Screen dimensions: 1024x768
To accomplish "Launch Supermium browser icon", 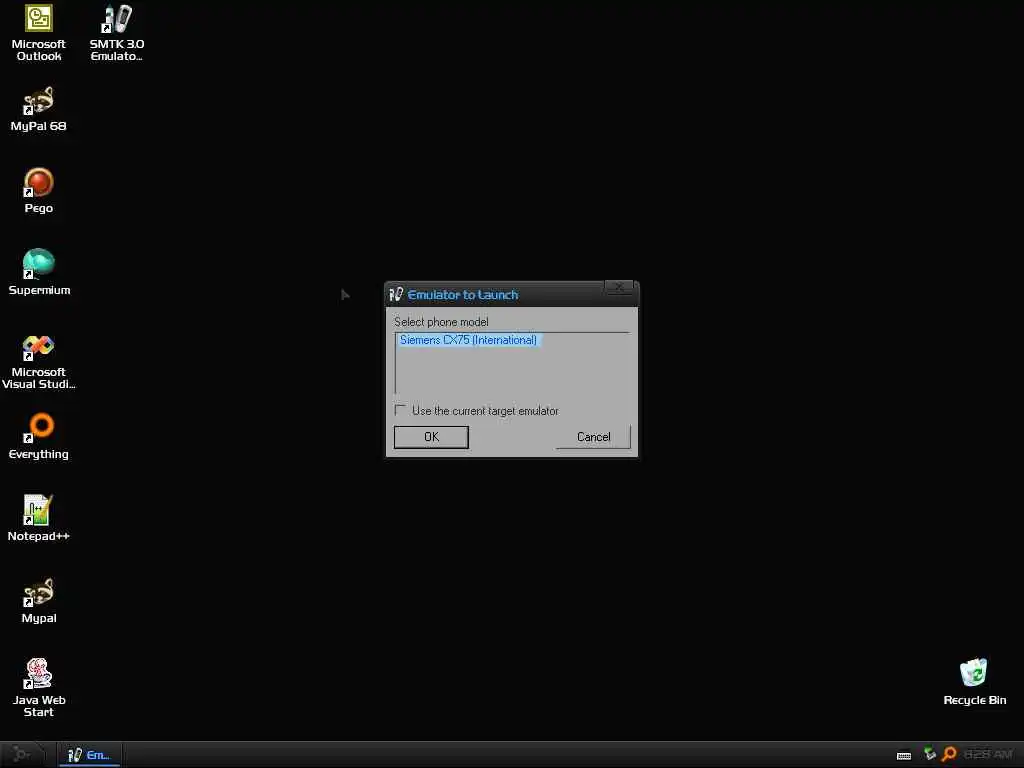I will point(39,272).
